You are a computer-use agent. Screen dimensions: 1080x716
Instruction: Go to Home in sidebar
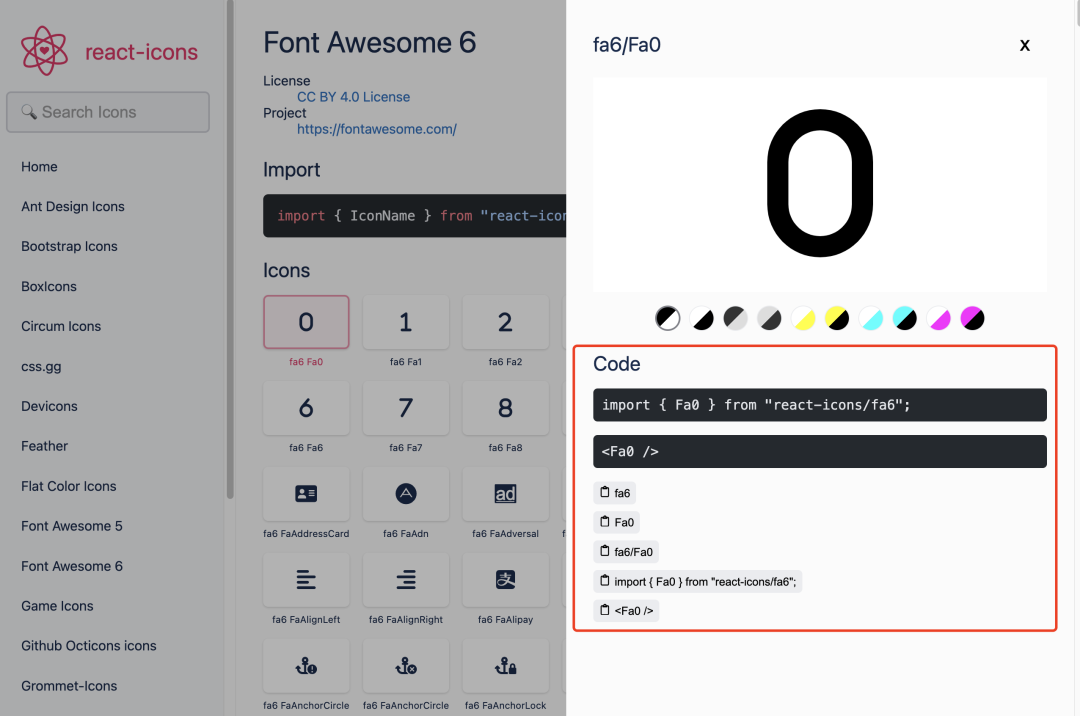coord(39,167)
